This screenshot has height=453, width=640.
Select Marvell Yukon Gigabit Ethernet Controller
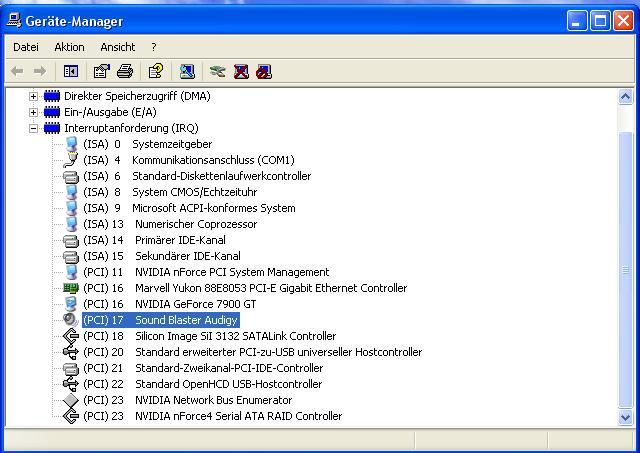coord(245,288)
